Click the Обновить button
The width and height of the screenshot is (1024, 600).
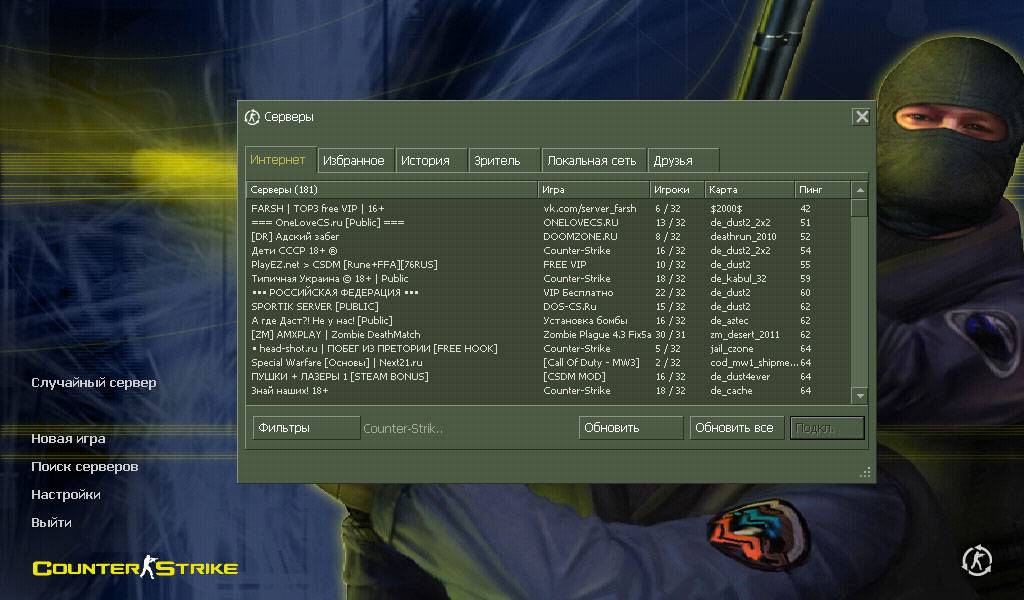pyautogui.click(x=631, y=428)
